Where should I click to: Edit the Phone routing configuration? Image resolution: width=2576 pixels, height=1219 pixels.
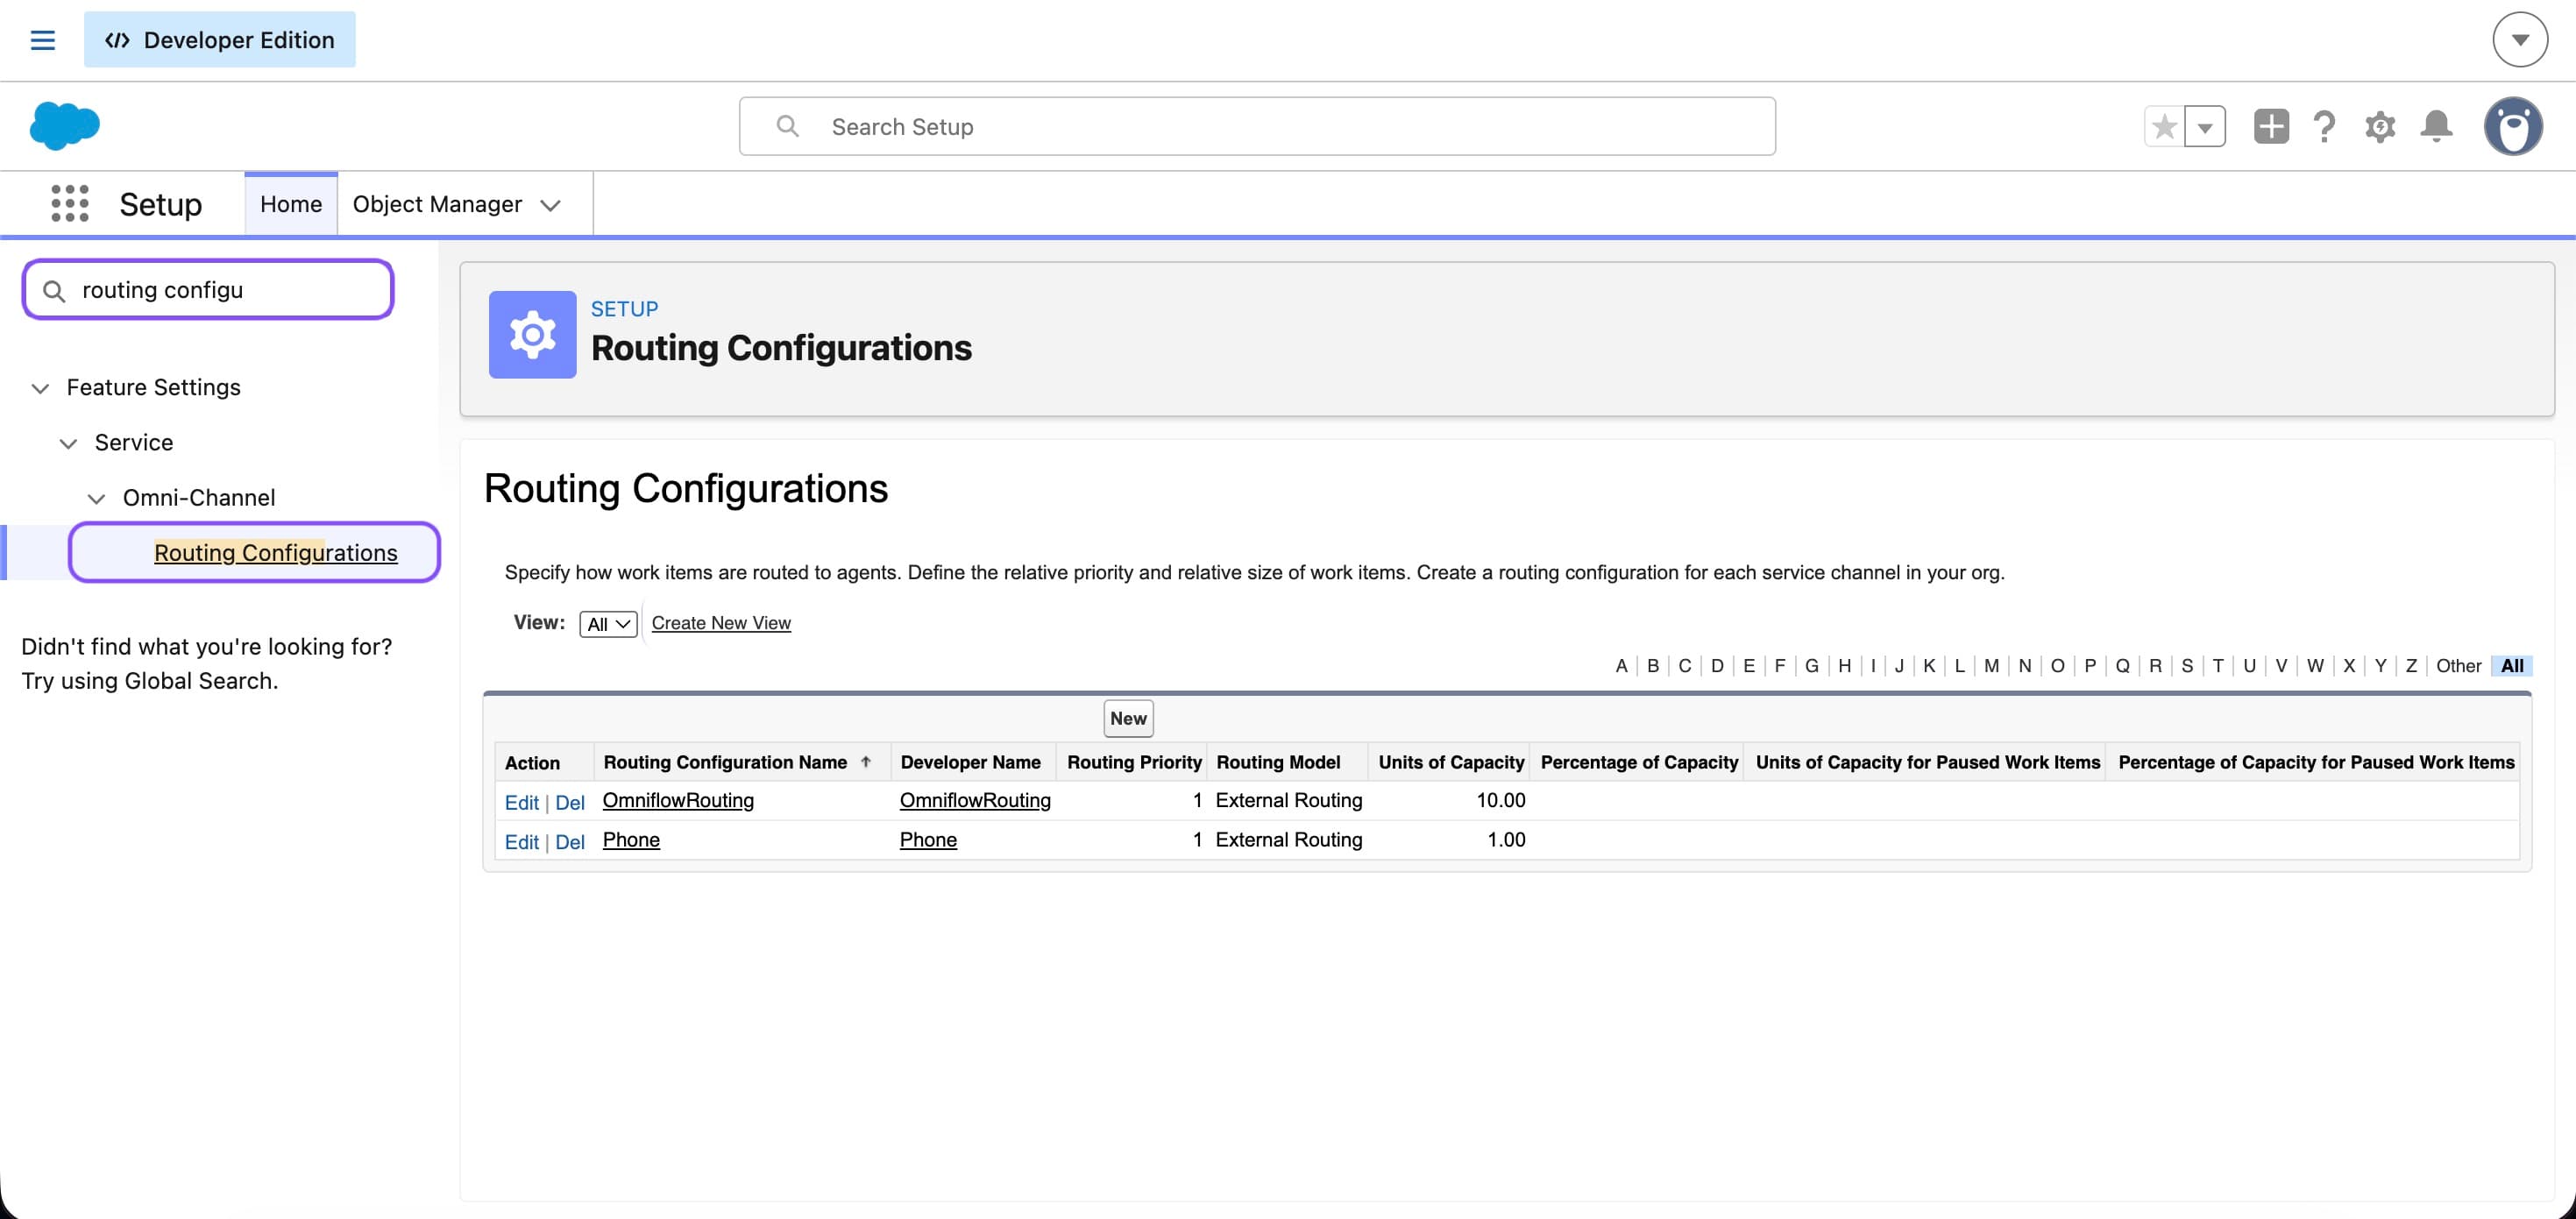pyautogui.click(x=521, y=842)
